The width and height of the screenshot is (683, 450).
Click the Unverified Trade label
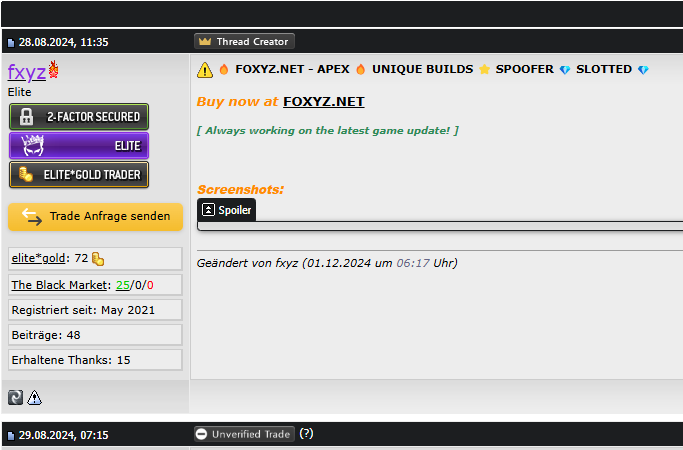(x=244, y=434)
